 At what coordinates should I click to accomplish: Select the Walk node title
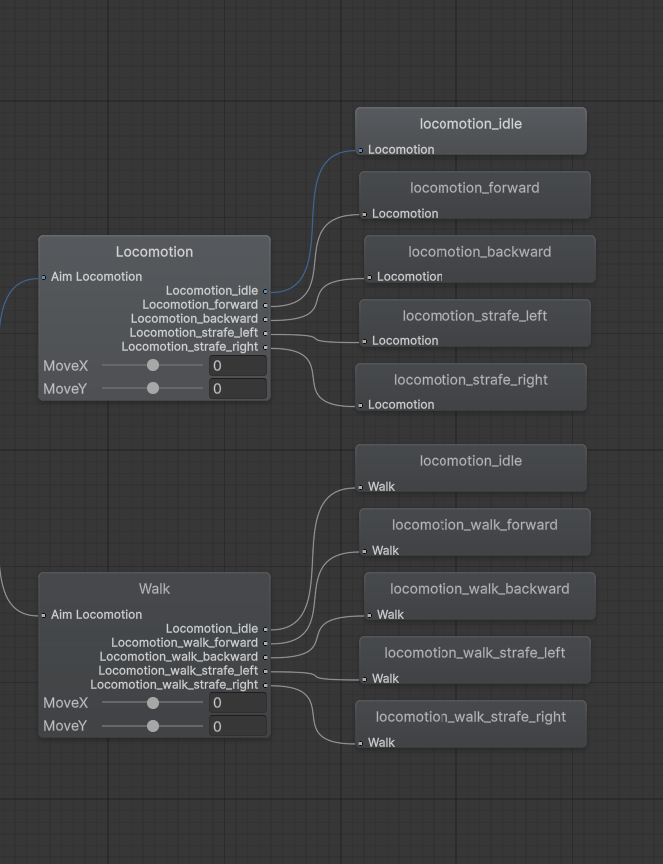pos(154,589)
